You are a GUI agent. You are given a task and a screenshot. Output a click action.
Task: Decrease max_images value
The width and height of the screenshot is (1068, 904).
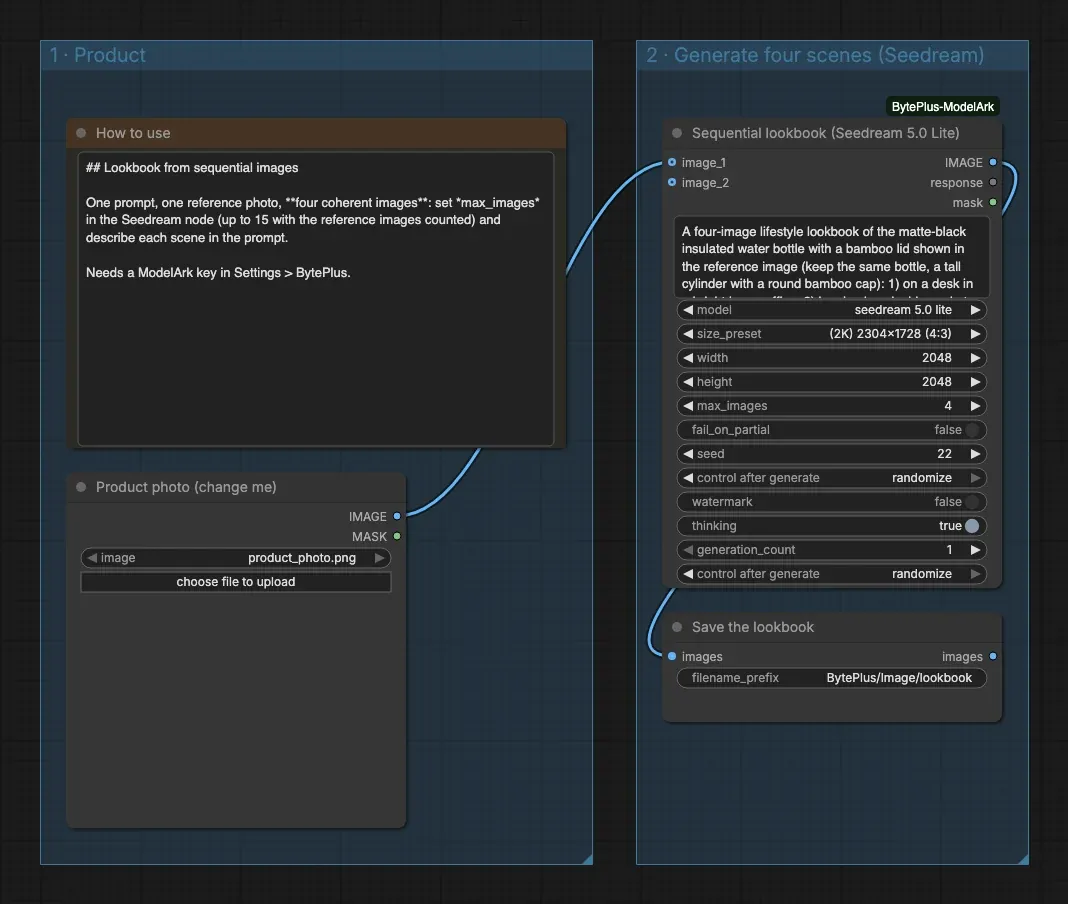pyautogui.click(x=688, y=406)
